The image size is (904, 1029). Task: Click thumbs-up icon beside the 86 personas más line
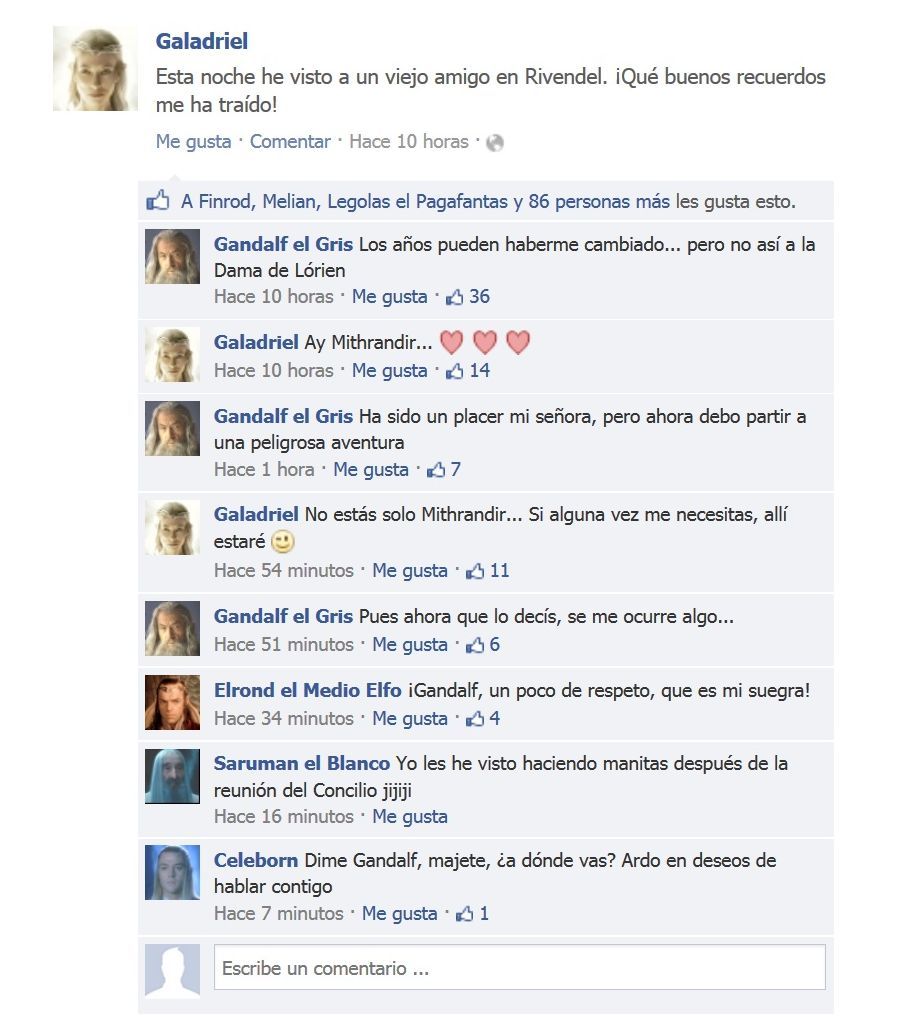tap(157, 200)
